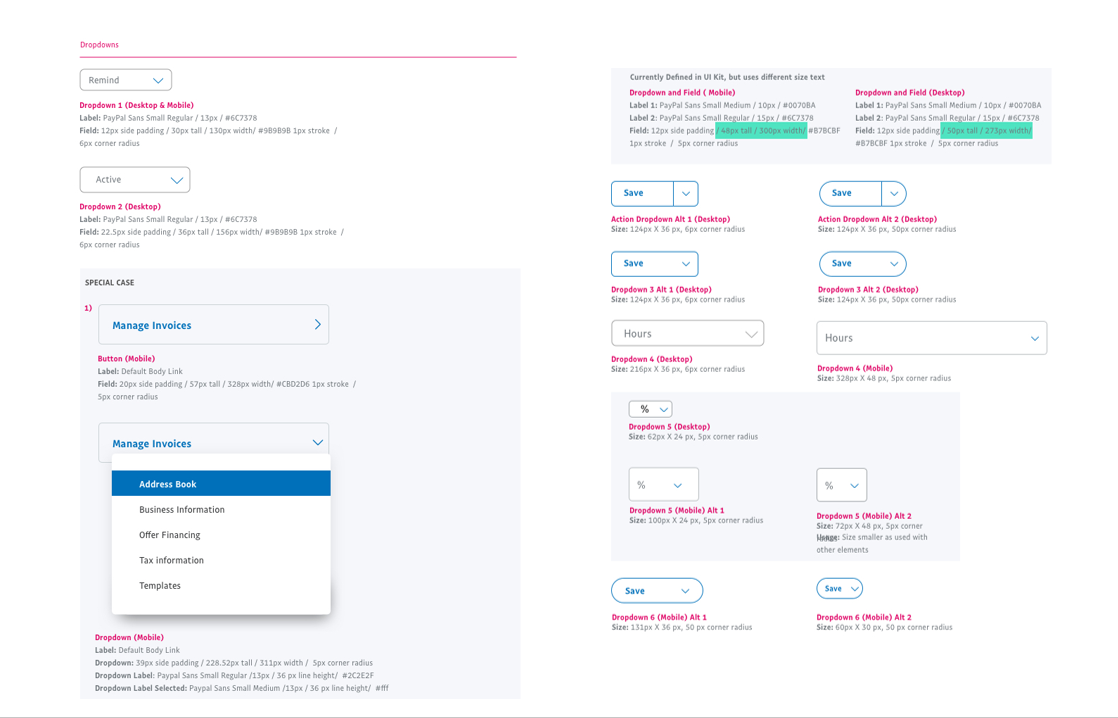The height and width of the screenshot is (718, 1118).
Task: Open the Remind dropdown
Action: (x=126, y=80)
